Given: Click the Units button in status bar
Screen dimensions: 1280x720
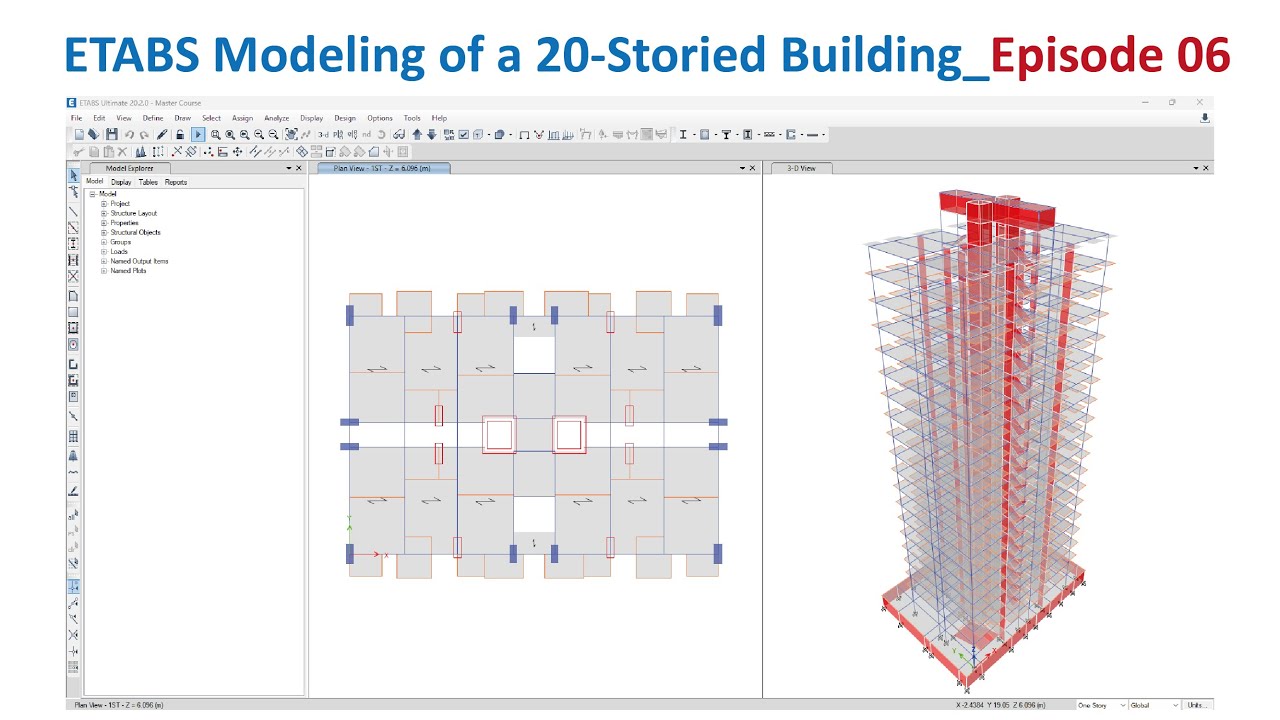Looking at the screenshot, I should click(1197, 705).
